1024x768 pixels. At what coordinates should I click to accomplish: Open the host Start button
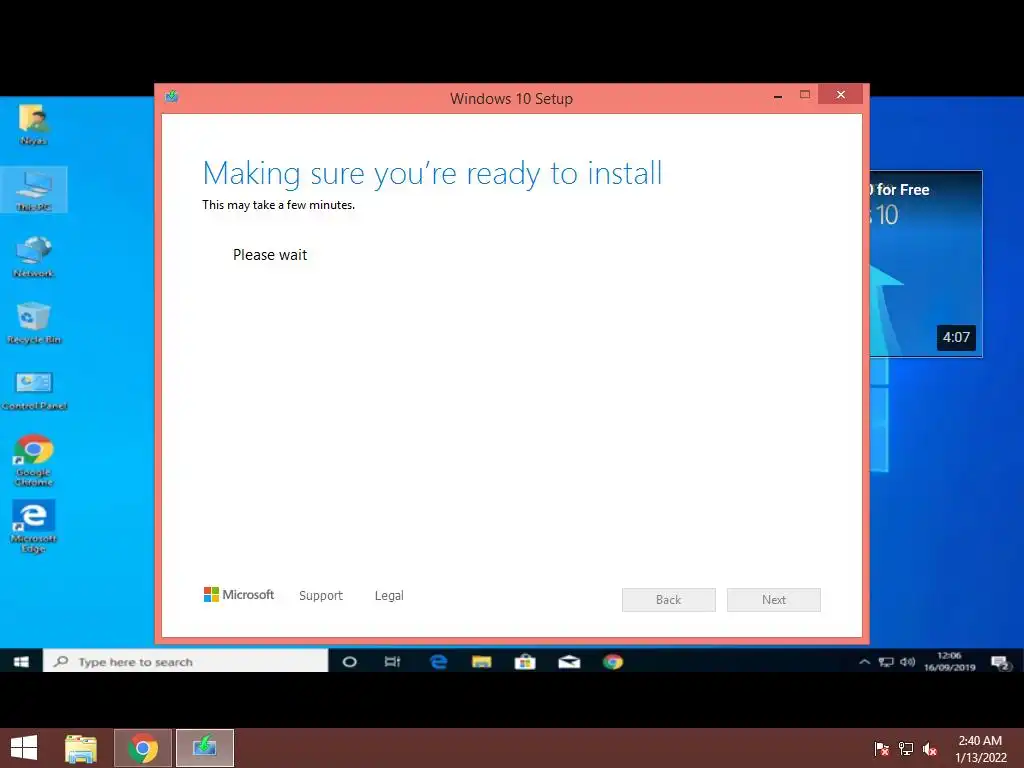tap(24, 748)
